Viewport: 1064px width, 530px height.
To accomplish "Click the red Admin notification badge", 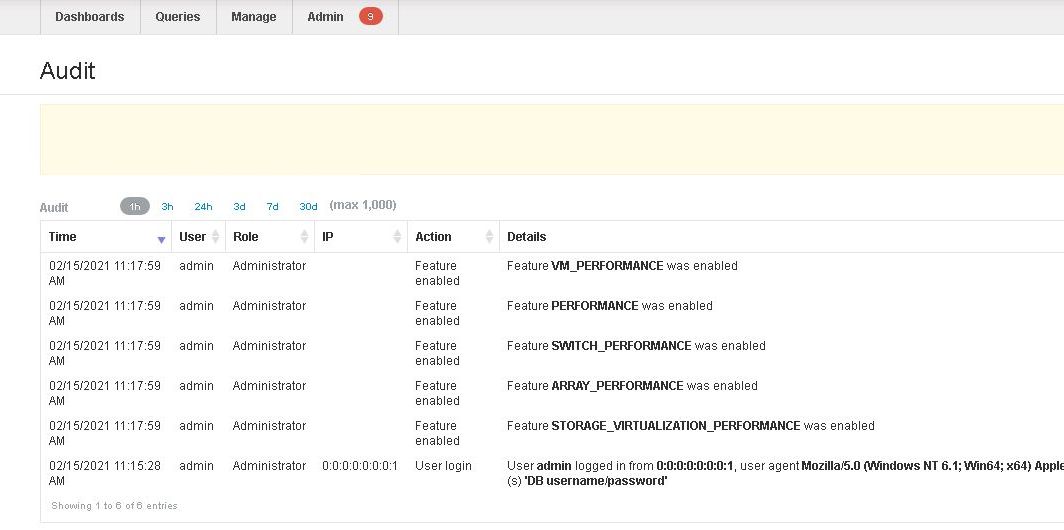I will pyautogui.click(x=371, y=16).
